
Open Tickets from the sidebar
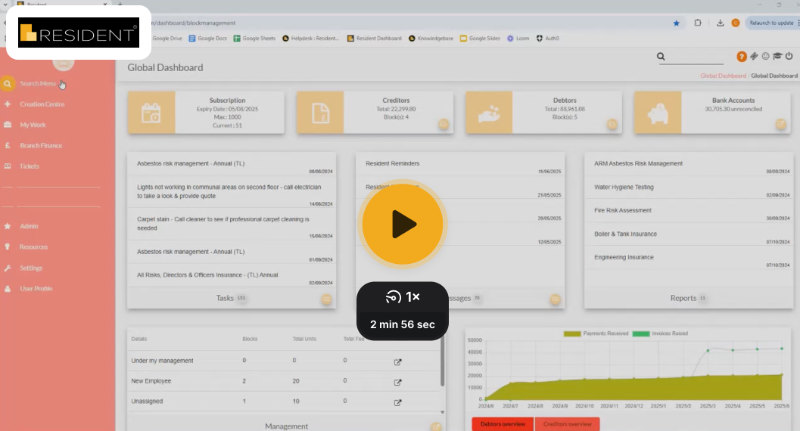pyautogui.click(x=29, y=166)
